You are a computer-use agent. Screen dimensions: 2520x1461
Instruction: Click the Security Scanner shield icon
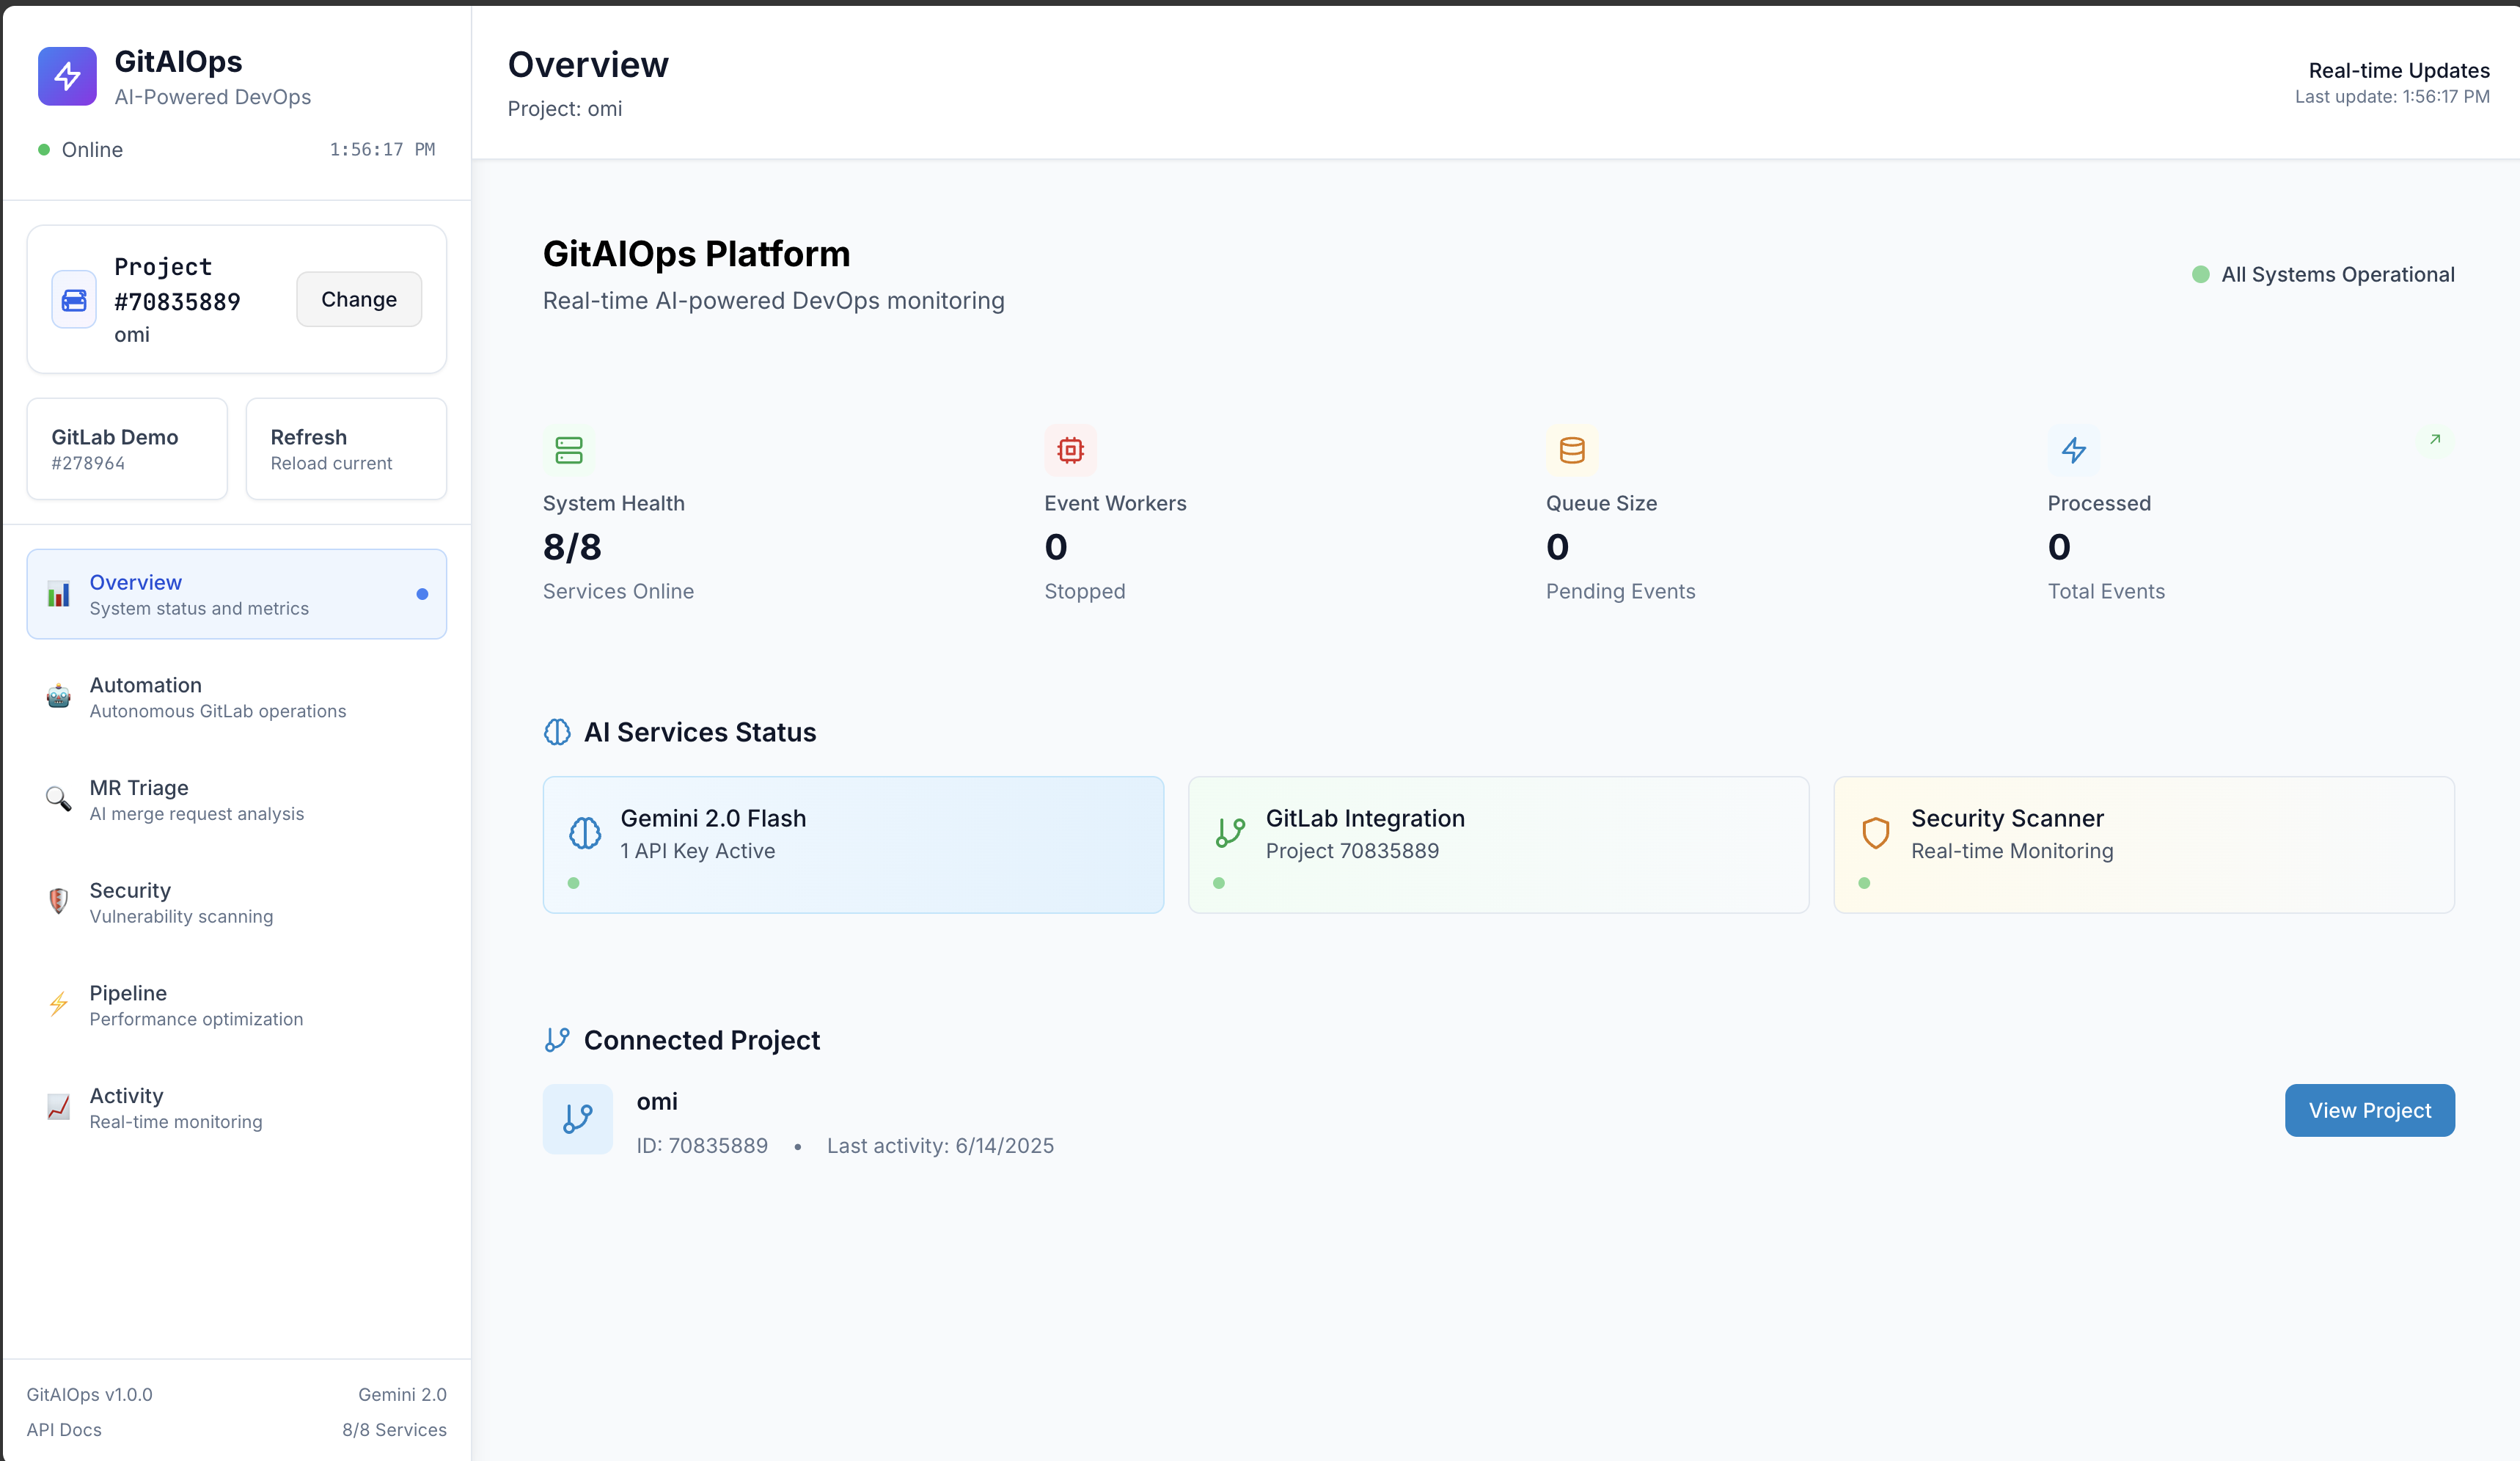tap(1875, 832)
